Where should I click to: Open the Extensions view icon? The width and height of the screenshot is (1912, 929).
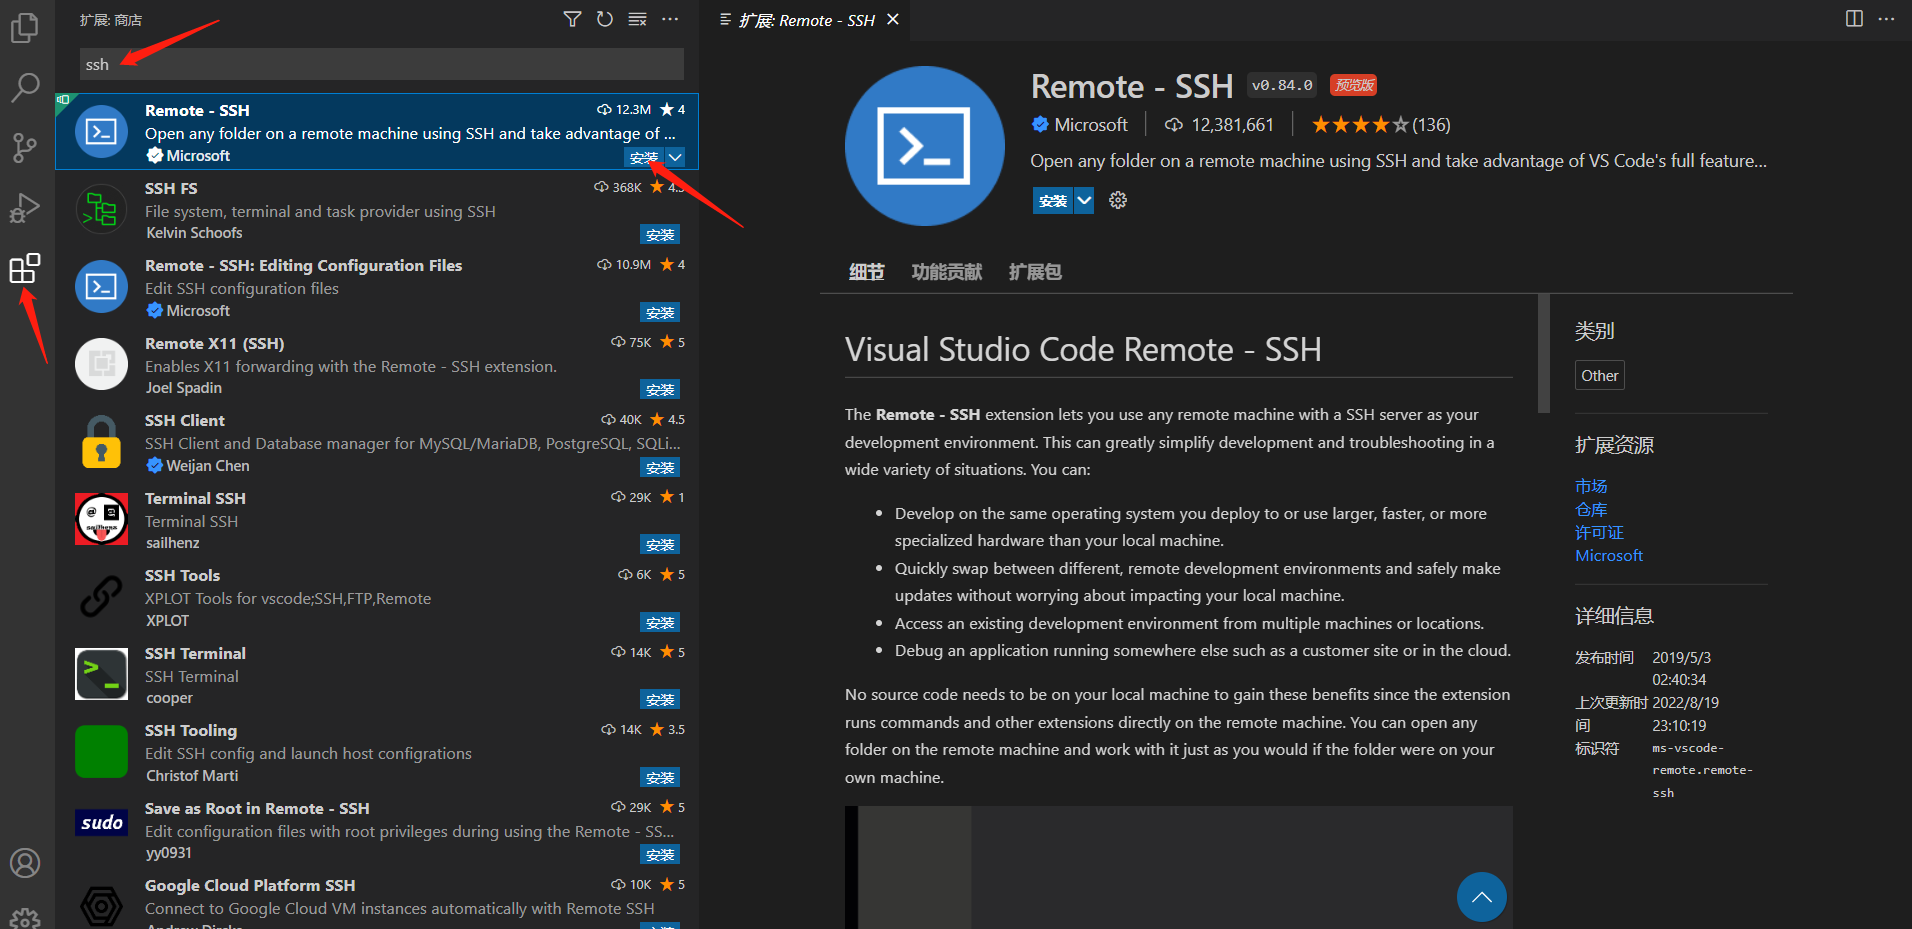pyautogui.click(x=24, y=269)
